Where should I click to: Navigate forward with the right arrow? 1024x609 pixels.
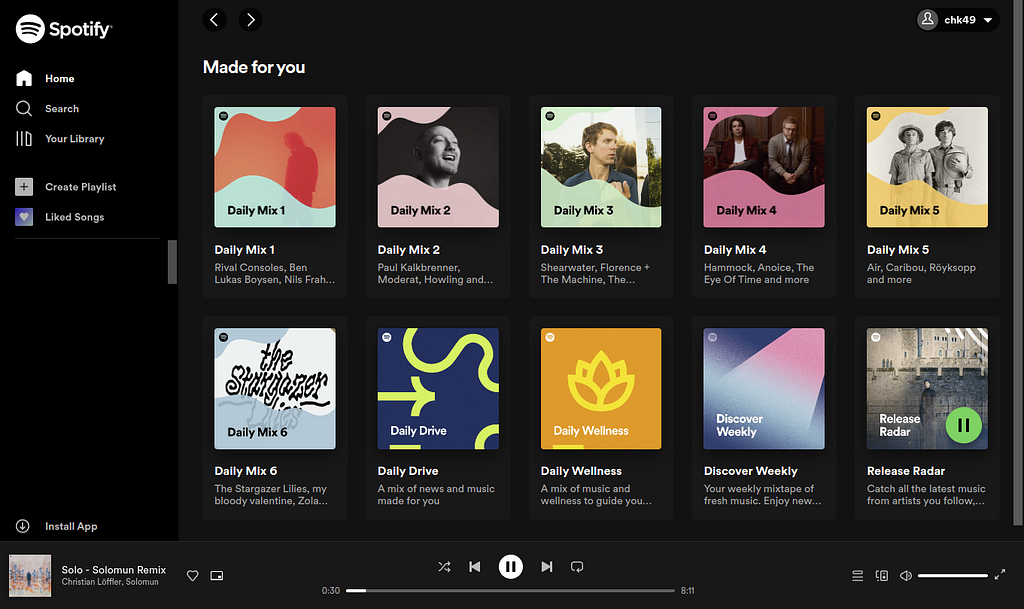(250, 20)
